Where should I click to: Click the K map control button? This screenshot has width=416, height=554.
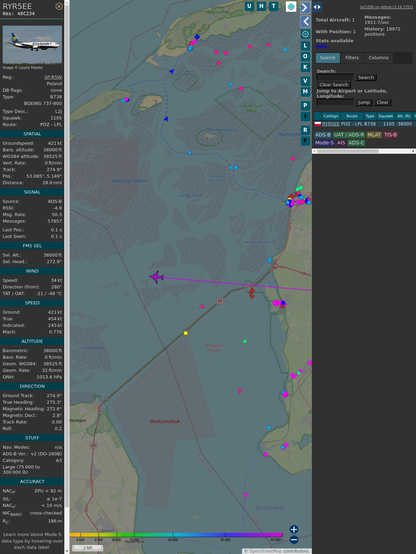[x=305, y=67]
